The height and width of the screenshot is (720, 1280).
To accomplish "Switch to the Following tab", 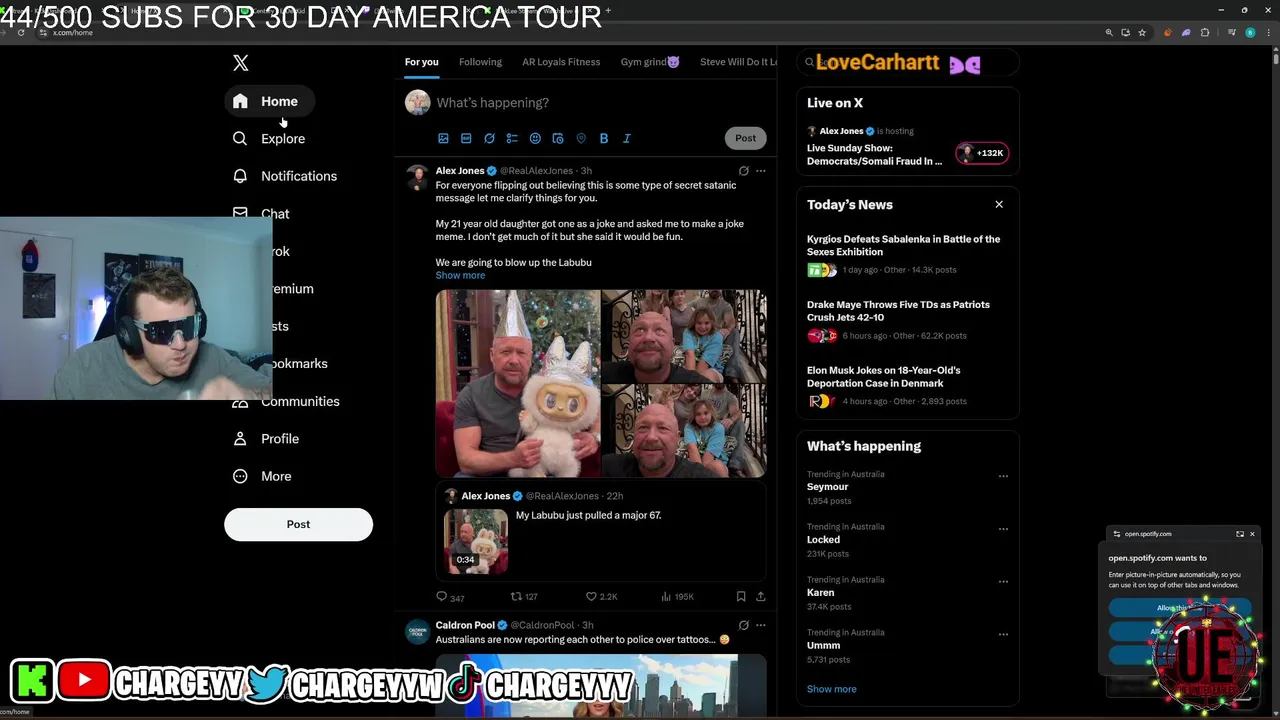I will click(x=480, y=62).
